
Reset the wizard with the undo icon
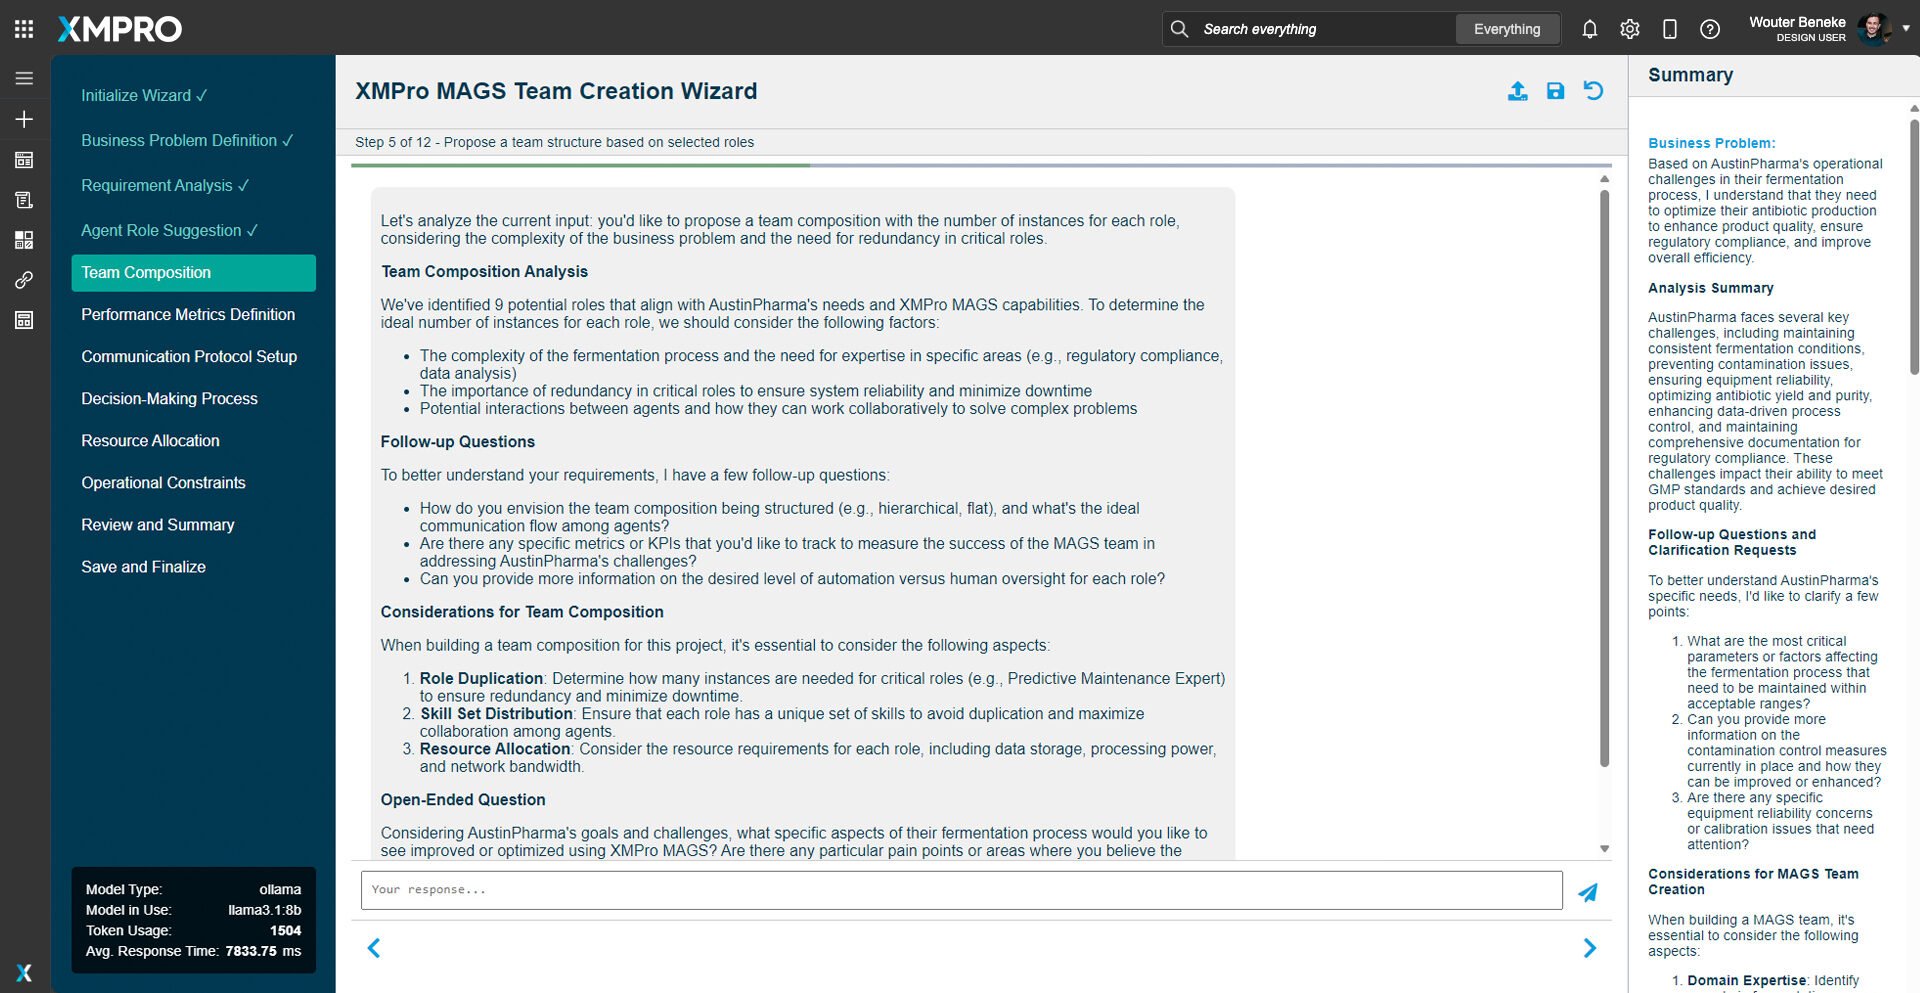(1593, 91)
